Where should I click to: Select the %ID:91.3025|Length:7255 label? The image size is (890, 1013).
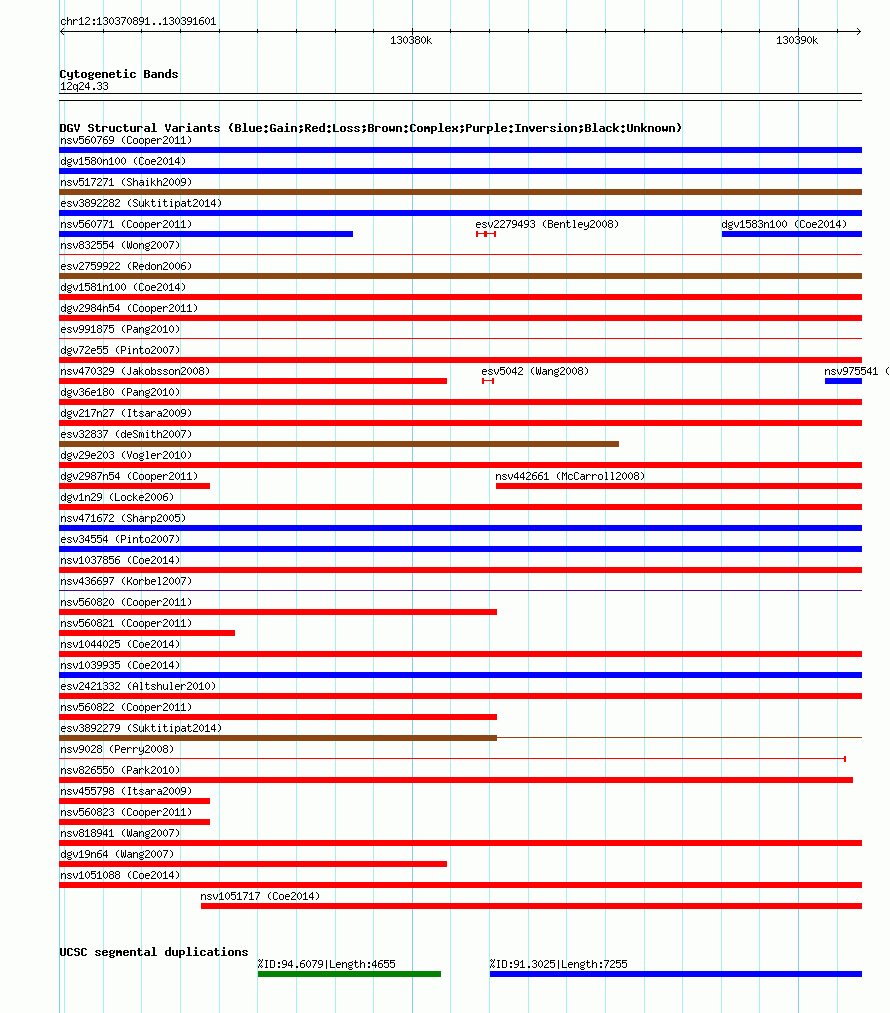(558, 964)
